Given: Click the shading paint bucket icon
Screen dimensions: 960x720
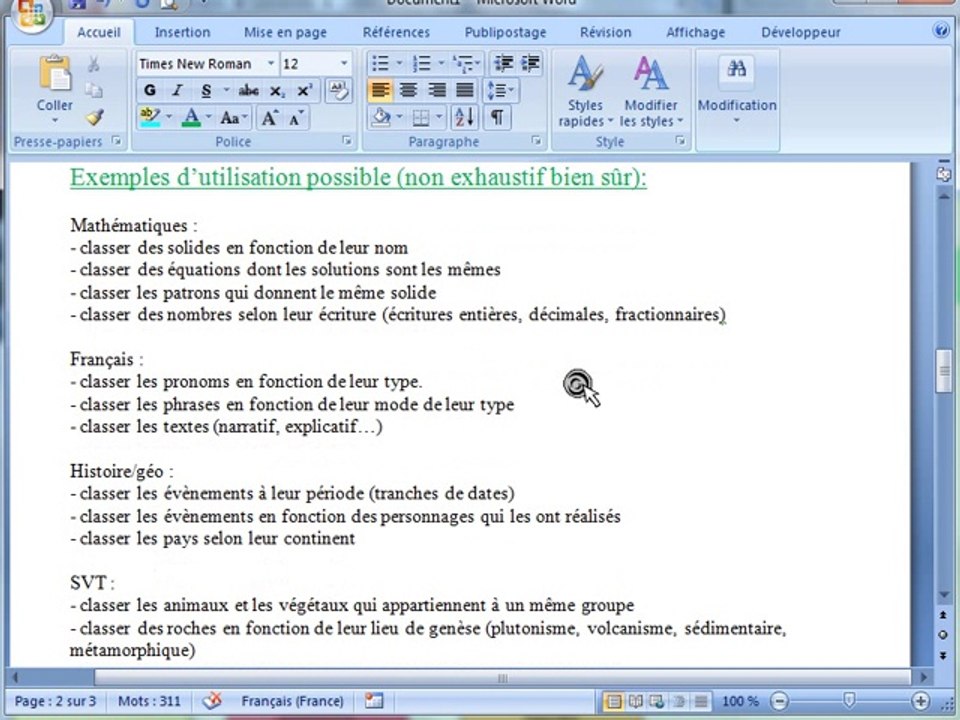Looking at the screenshot, I should (381, 117).
